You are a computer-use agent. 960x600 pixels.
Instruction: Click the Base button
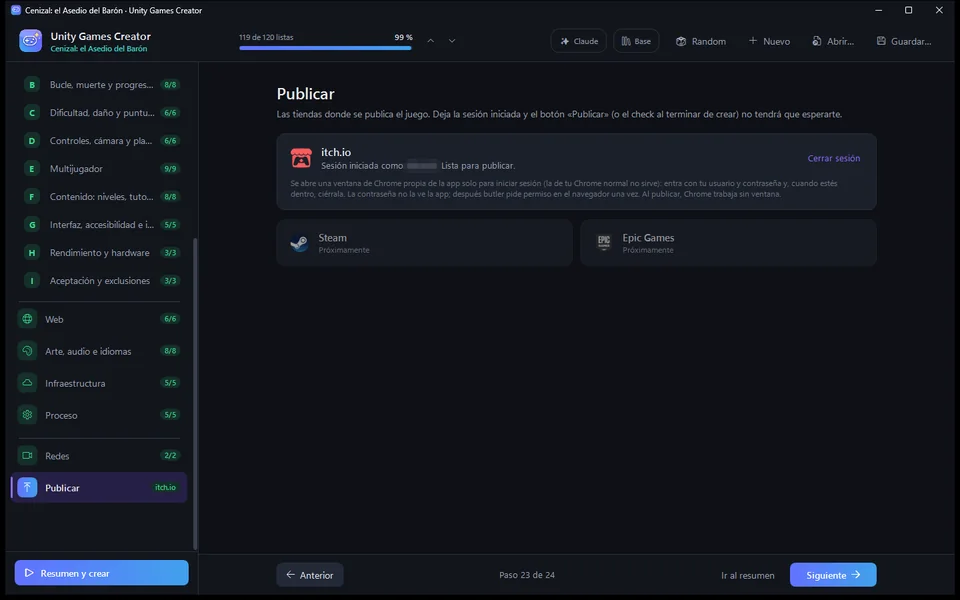click(636, 41)
